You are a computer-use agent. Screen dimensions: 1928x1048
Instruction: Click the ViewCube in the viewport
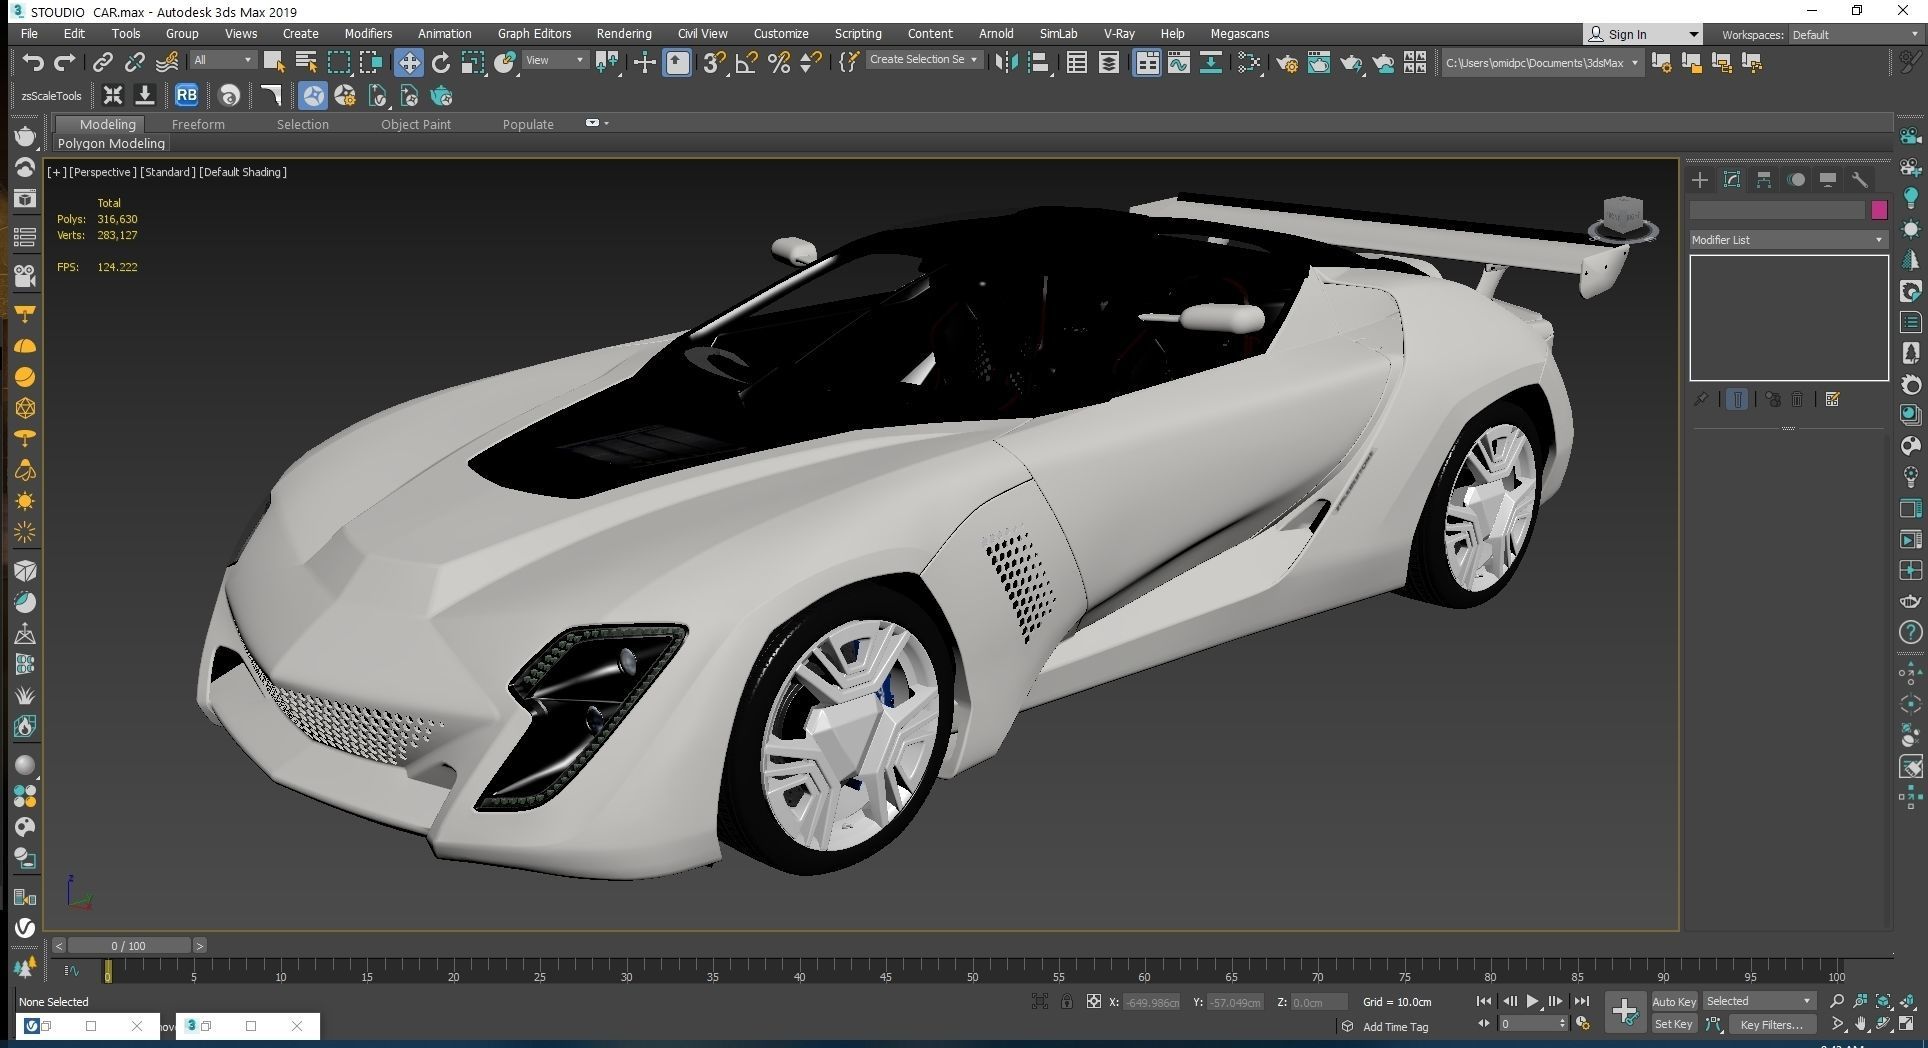tap(1622, 218)
